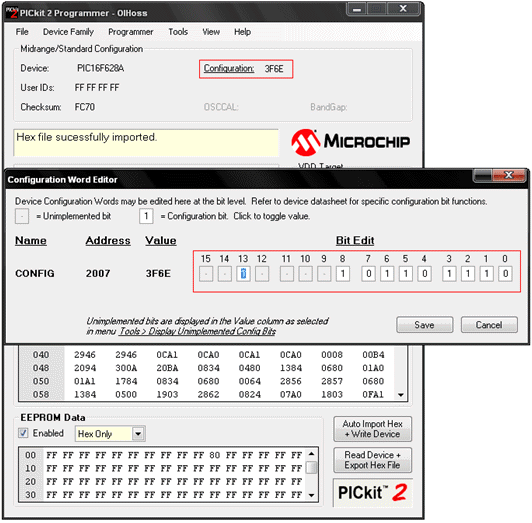
Task: Open the Device Family menu
Action: click(68, 32)
